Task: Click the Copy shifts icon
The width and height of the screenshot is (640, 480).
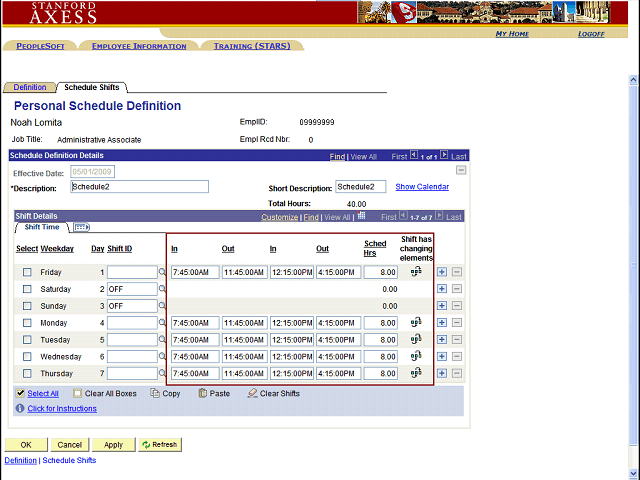Action: [154, 393]
